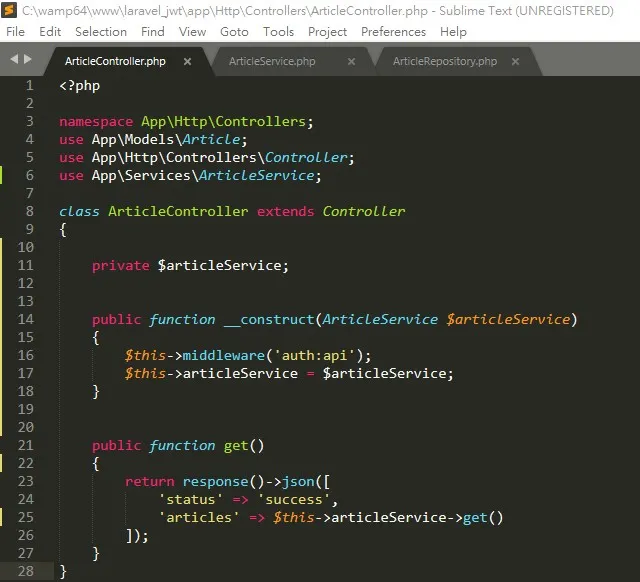The height and width of the screenshot is (582, 640).
Task: Open the File menu
Action: pos(15,32)
